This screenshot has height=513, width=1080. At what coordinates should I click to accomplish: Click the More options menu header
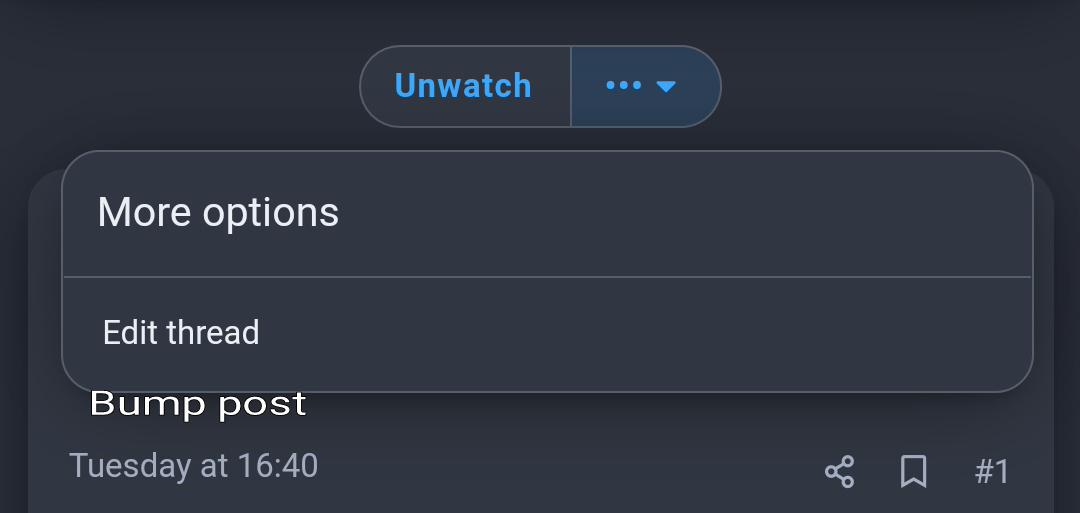[x=218, y=211]
